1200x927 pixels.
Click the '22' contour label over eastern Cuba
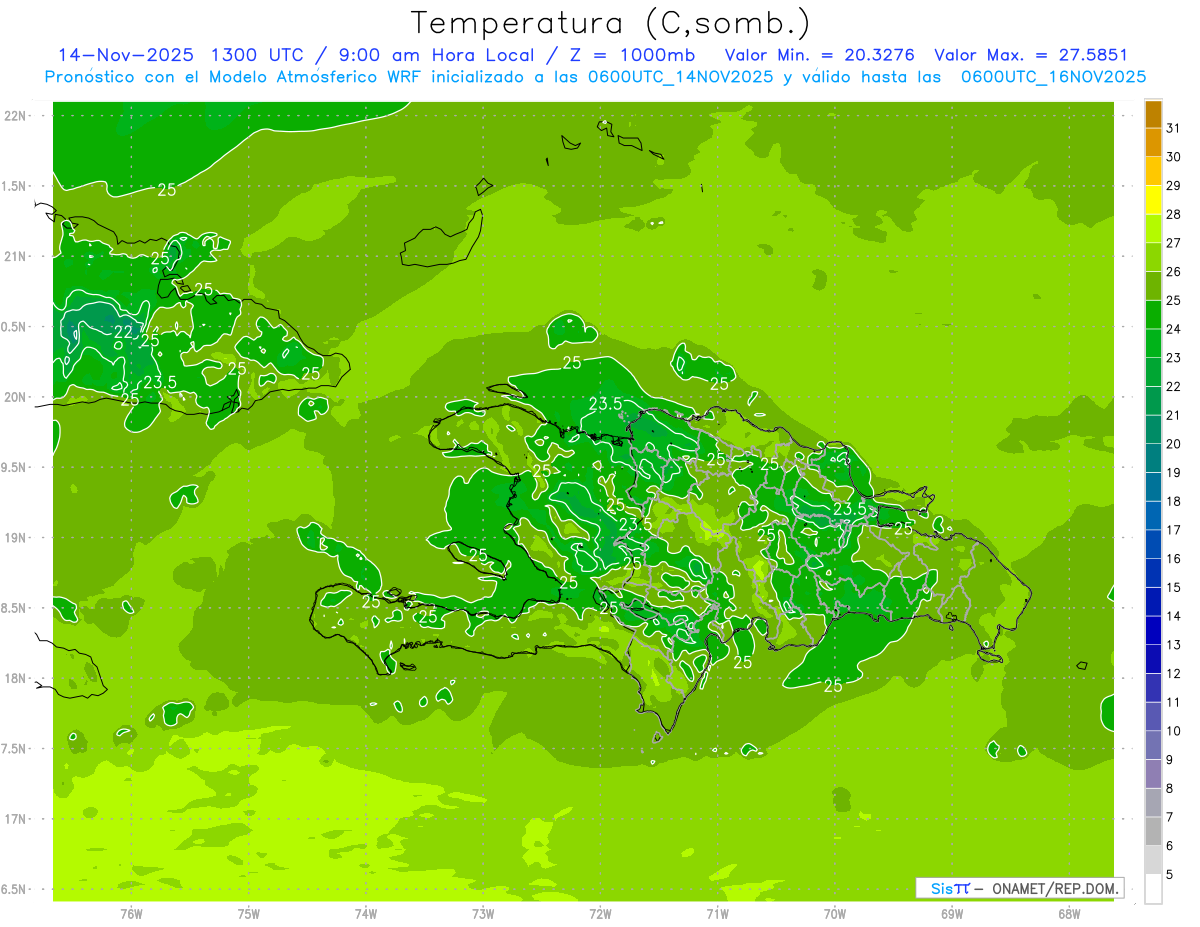[x=124, y=332]
